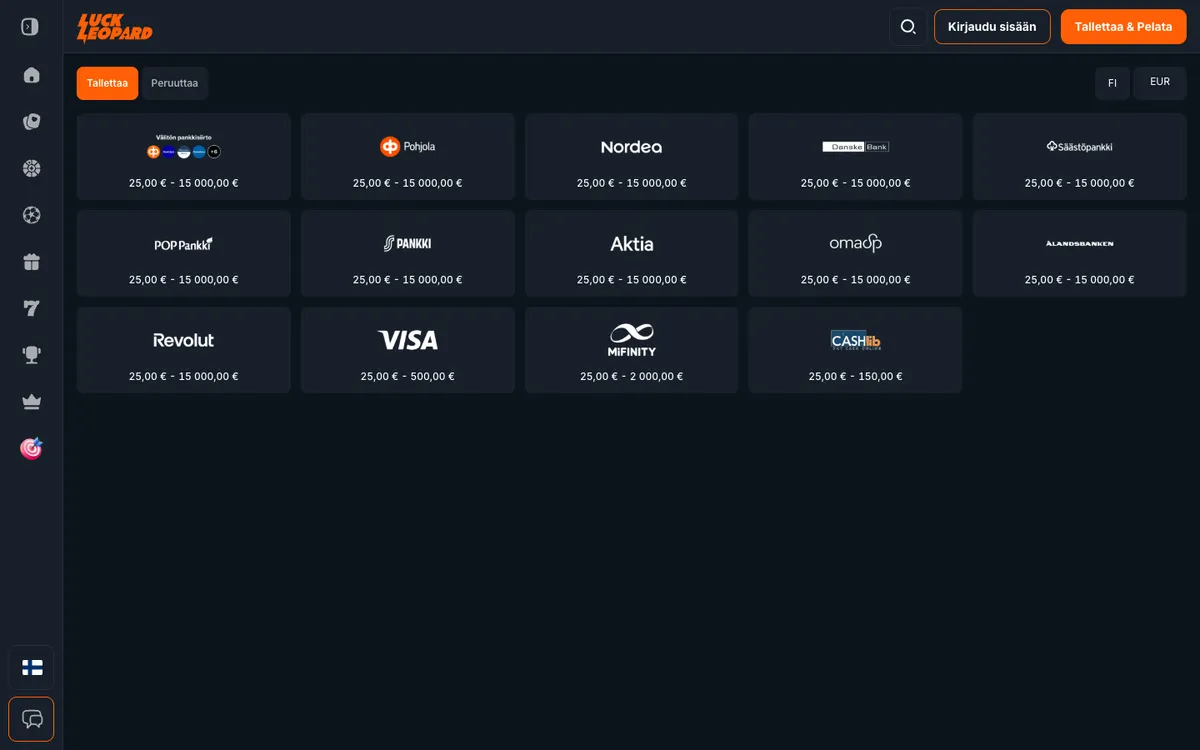Open the home icon in the sidebar

pos(31,75)
